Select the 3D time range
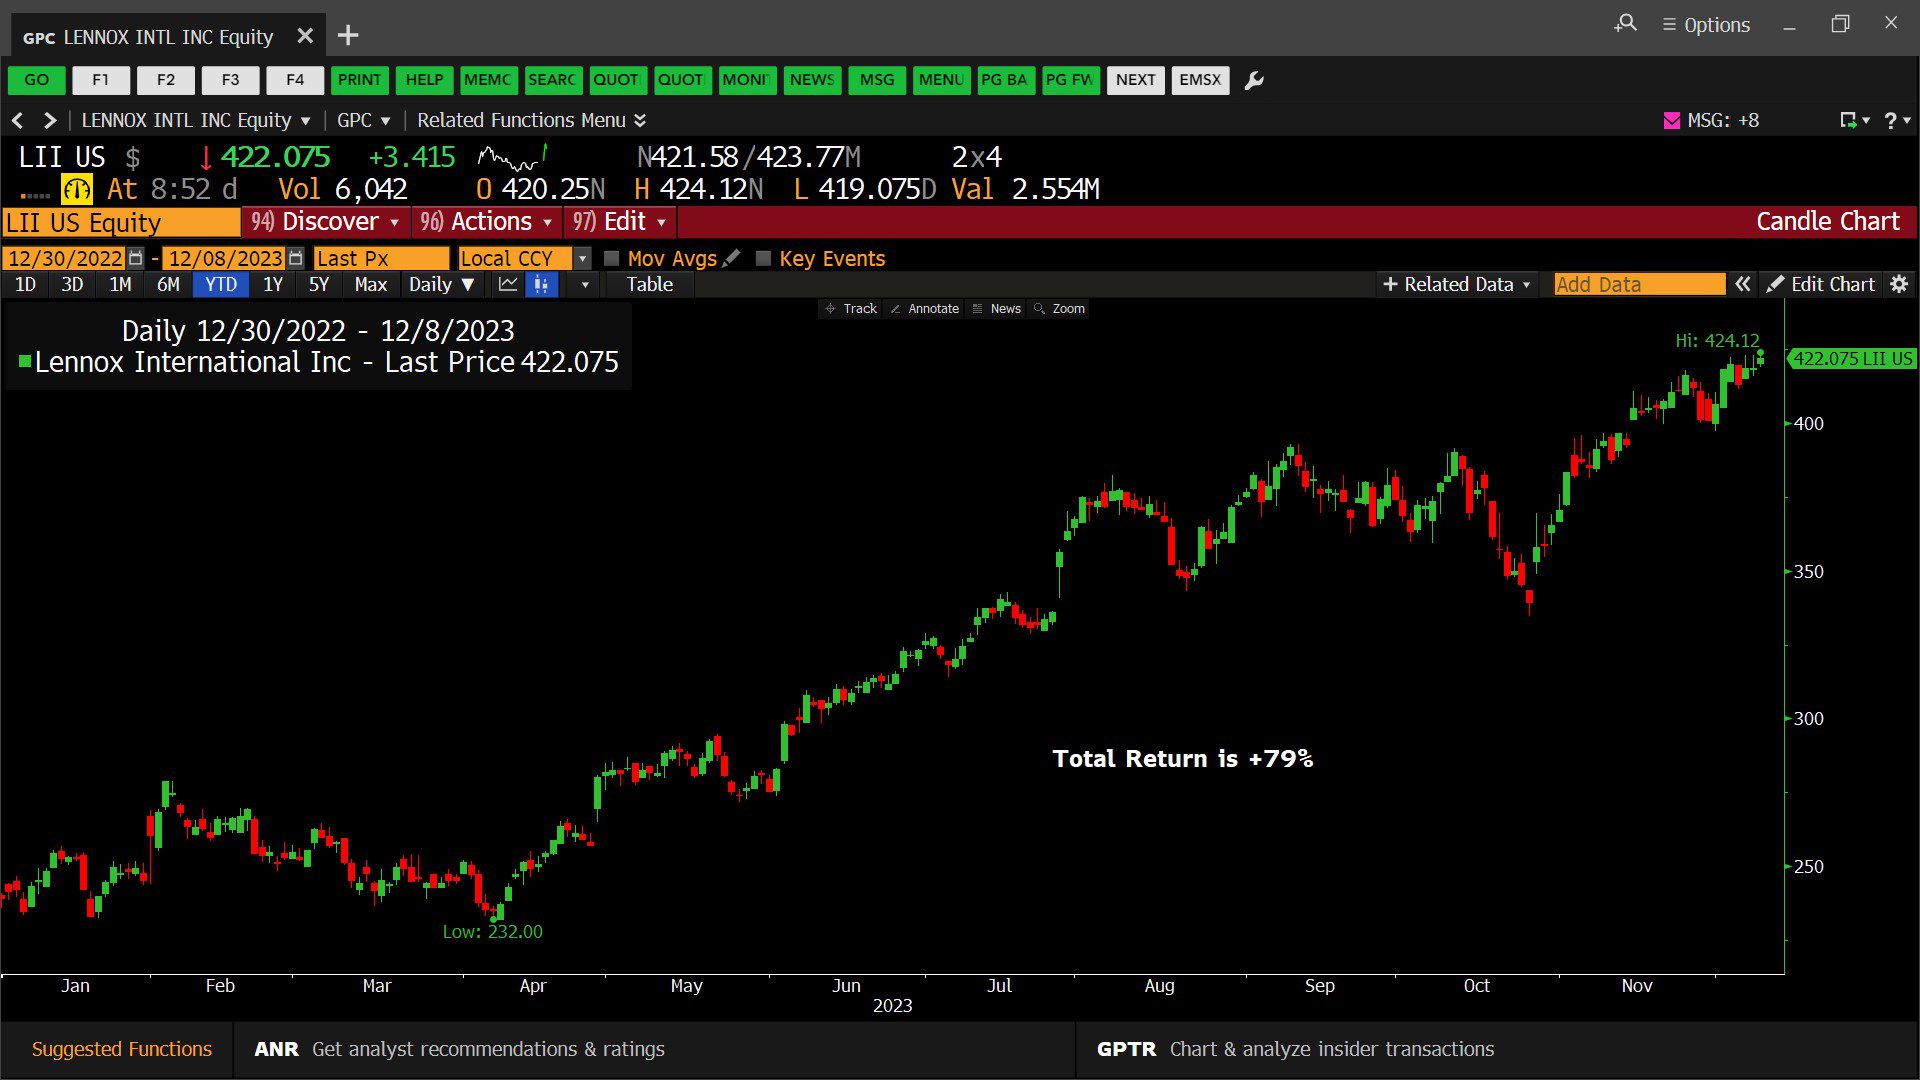 [x=72, y=284]
